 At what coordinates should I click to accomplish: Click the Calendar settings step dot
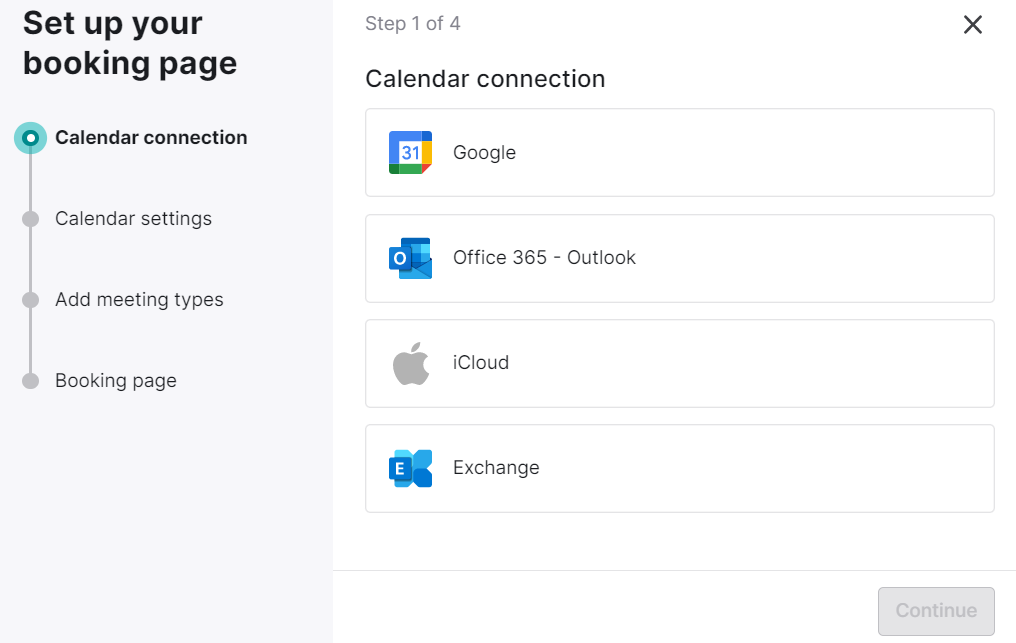[30, 218]
